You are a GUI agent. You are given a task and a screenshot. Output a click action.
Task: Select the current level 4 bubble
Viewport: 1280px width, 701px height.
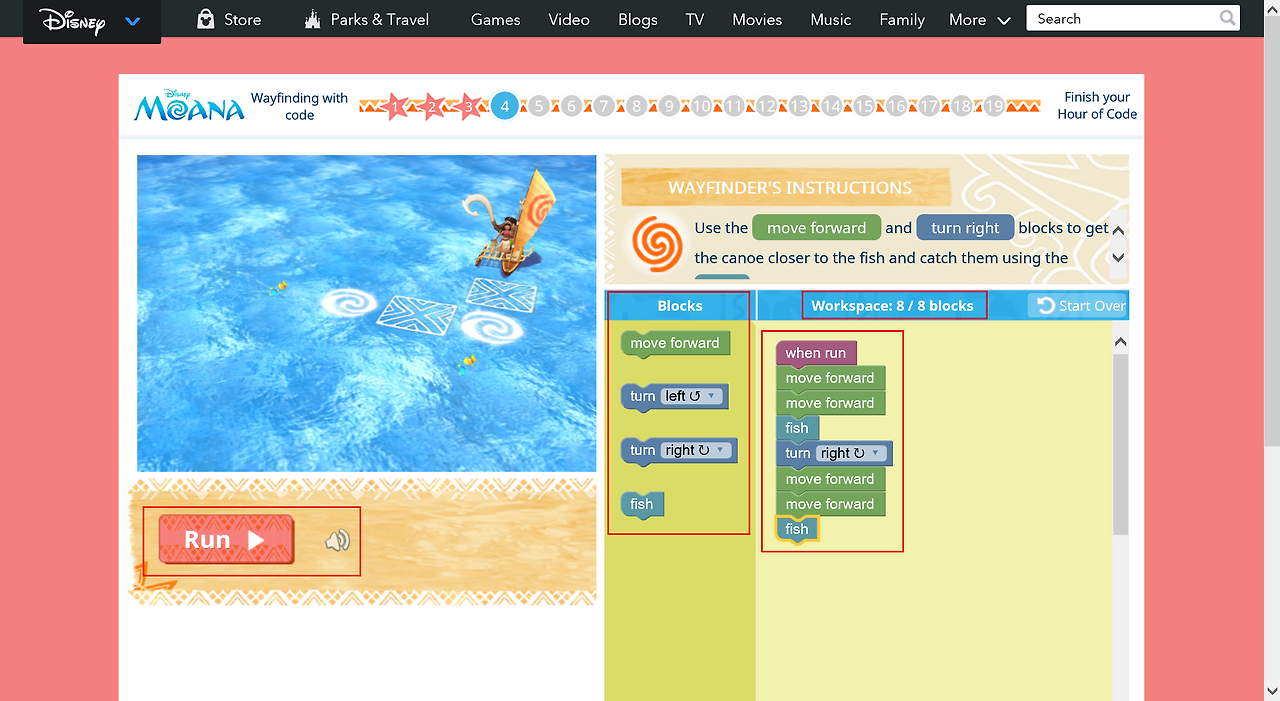point(505,106)
